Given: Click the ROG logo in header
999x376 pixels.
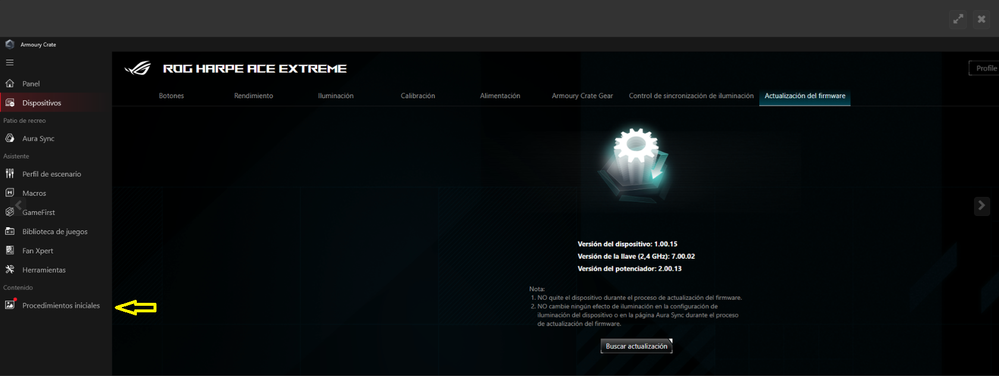Looking at the screenshot, I should pyautogui.click(x=138, y=68).
